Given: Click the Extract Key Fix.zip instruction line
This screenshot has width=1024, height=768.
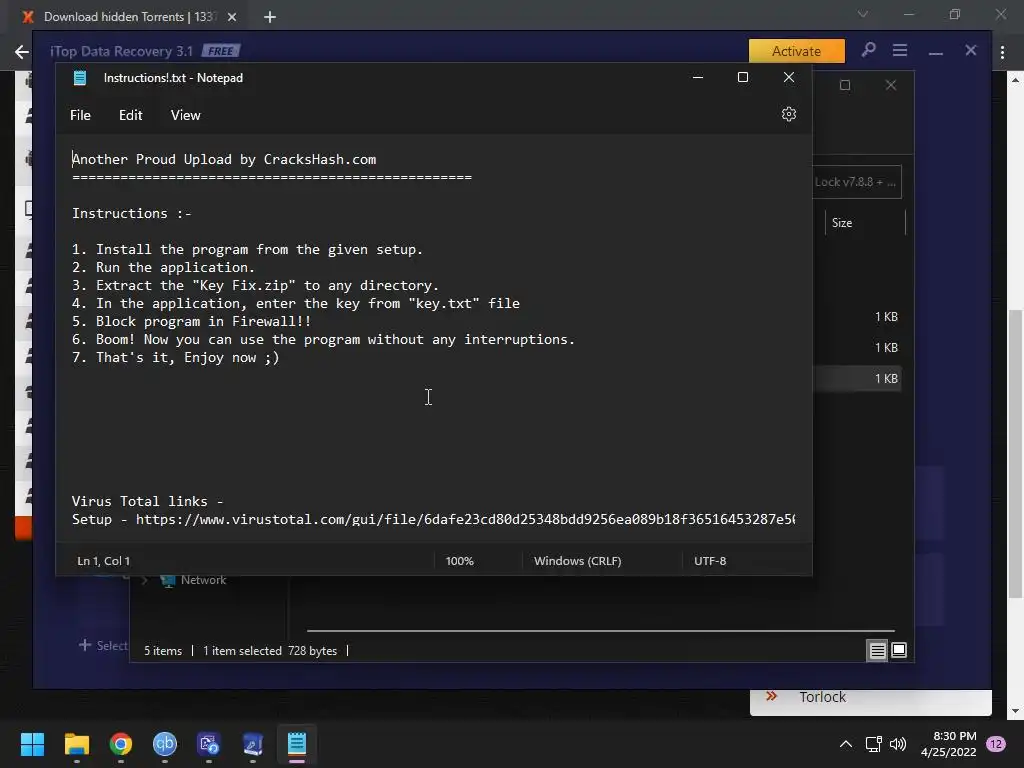Looking at the screenshot, I should click(x=255, y=285).
